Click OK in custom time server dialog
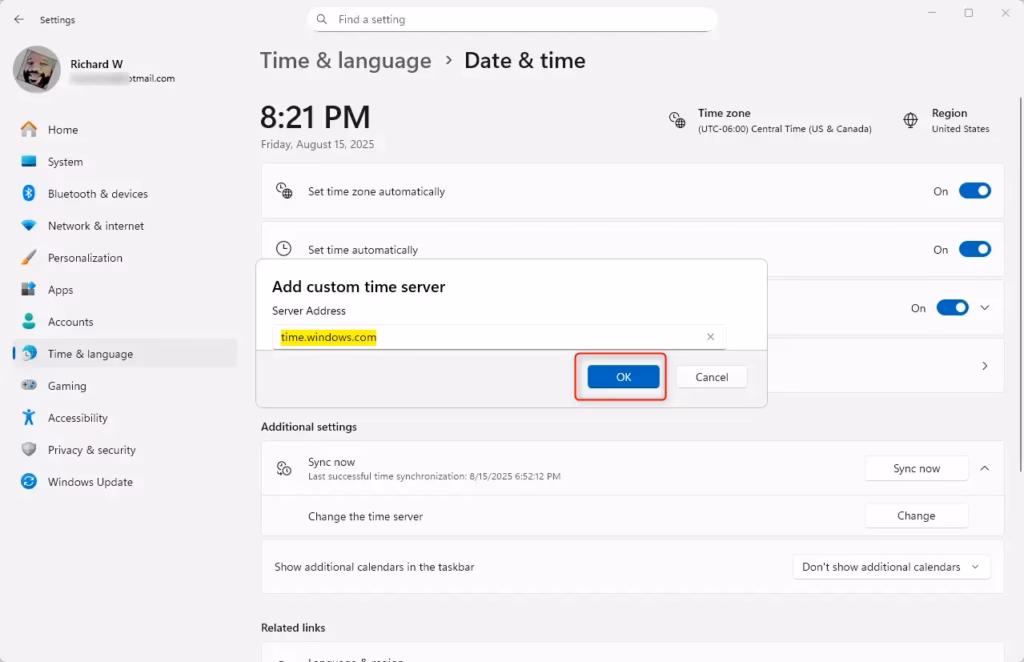The height and width of the screenshot is (662, 1024). 623,377
